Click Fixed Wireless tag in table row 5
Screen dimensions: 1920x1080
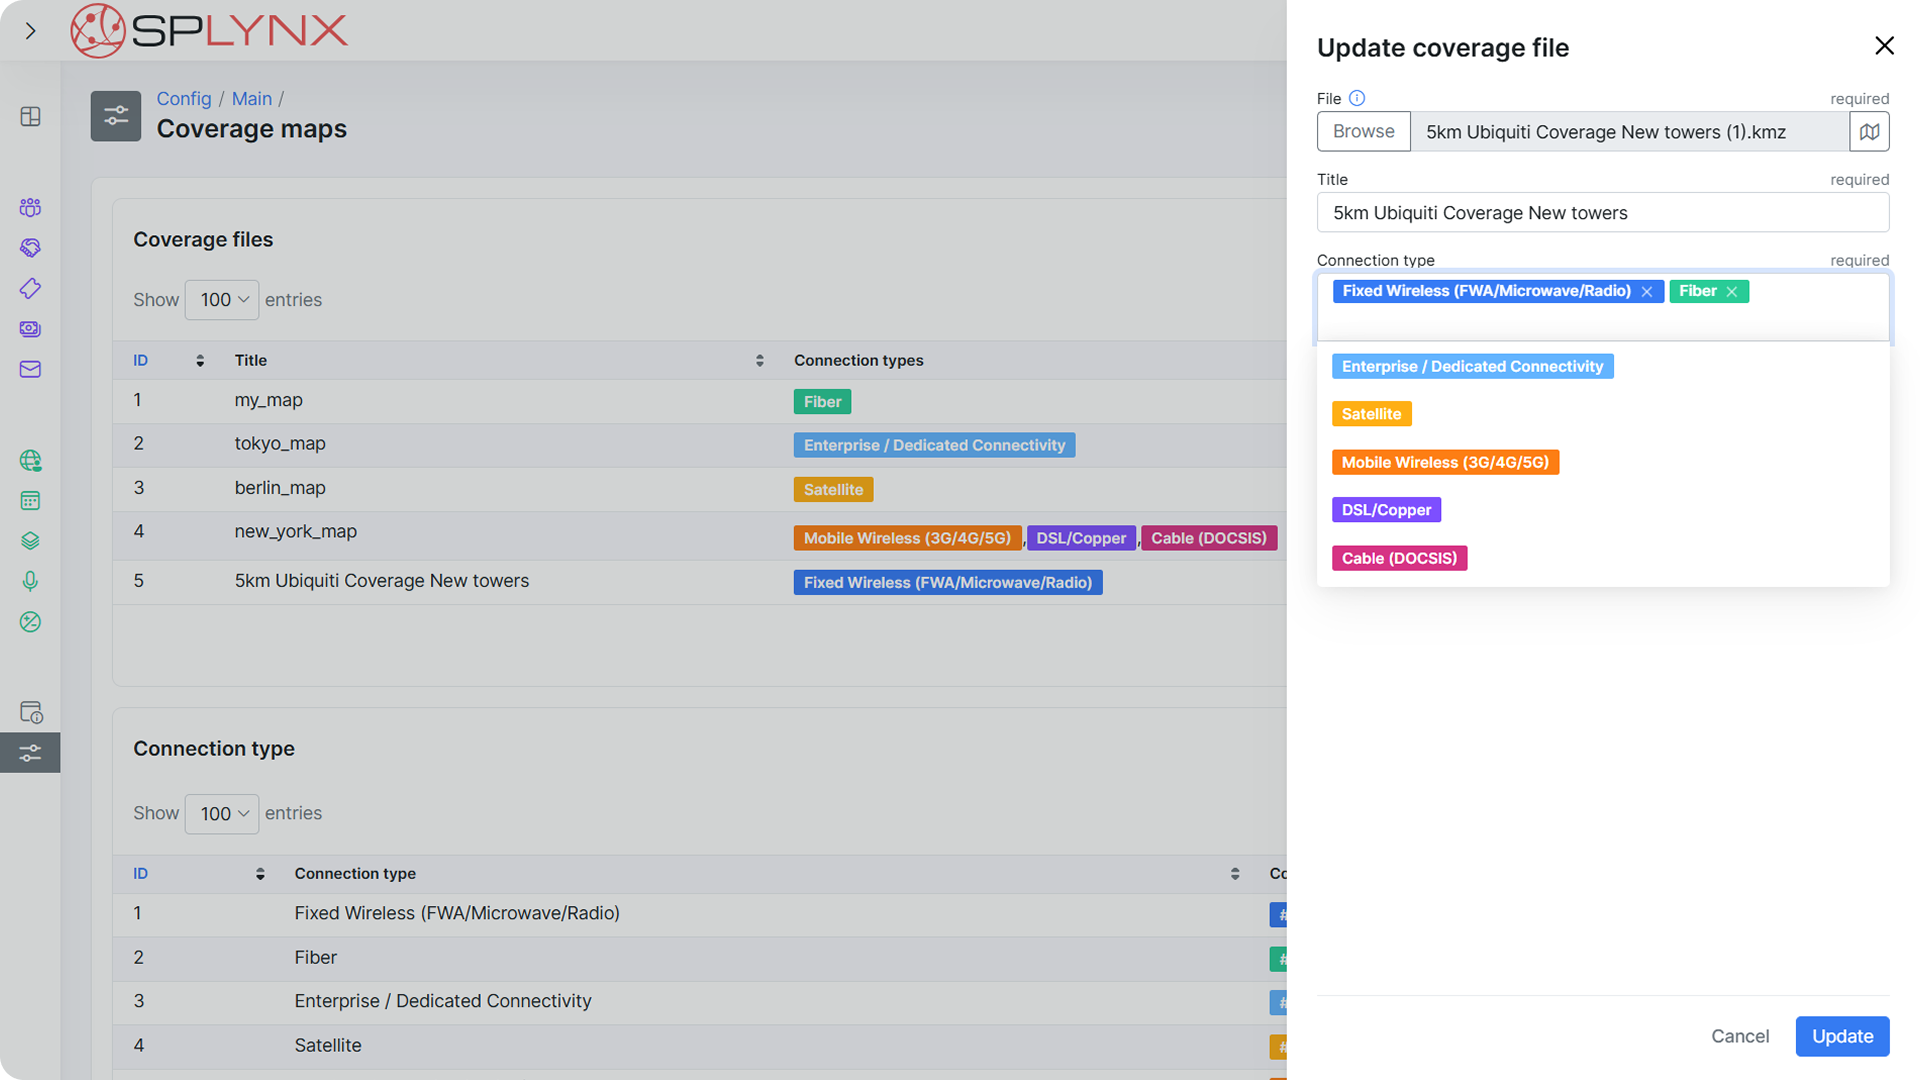pyautogui.click(x=947, y=583)
